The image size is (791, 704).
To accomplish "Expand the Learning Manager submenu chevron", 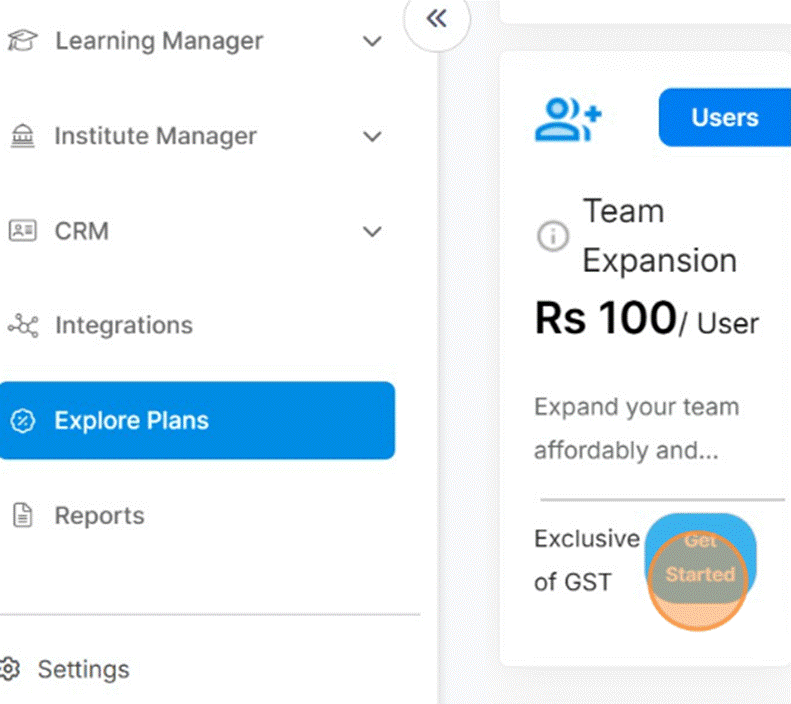I will point(372,42).
